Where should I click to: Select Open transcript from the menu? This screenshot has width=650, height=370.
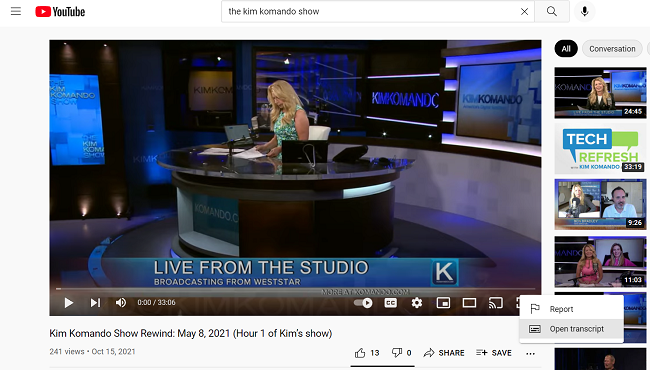[x=571, y=329]
